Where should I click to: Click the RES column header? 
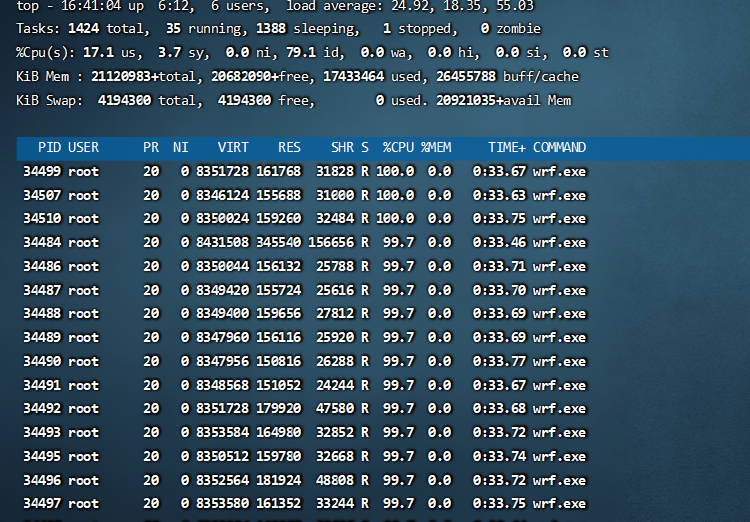click(289, 147)
